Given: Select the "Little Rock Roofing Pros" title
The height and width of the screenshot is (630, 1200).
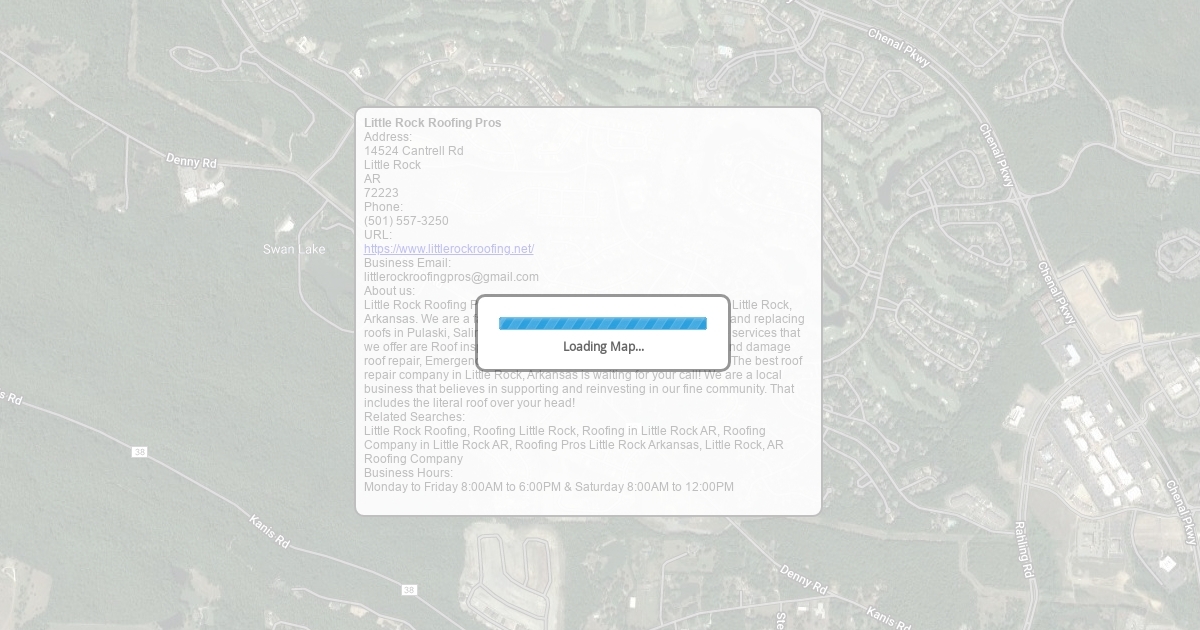Looking at the screenshot, I should pyautogui.click(x=432, y=123).
